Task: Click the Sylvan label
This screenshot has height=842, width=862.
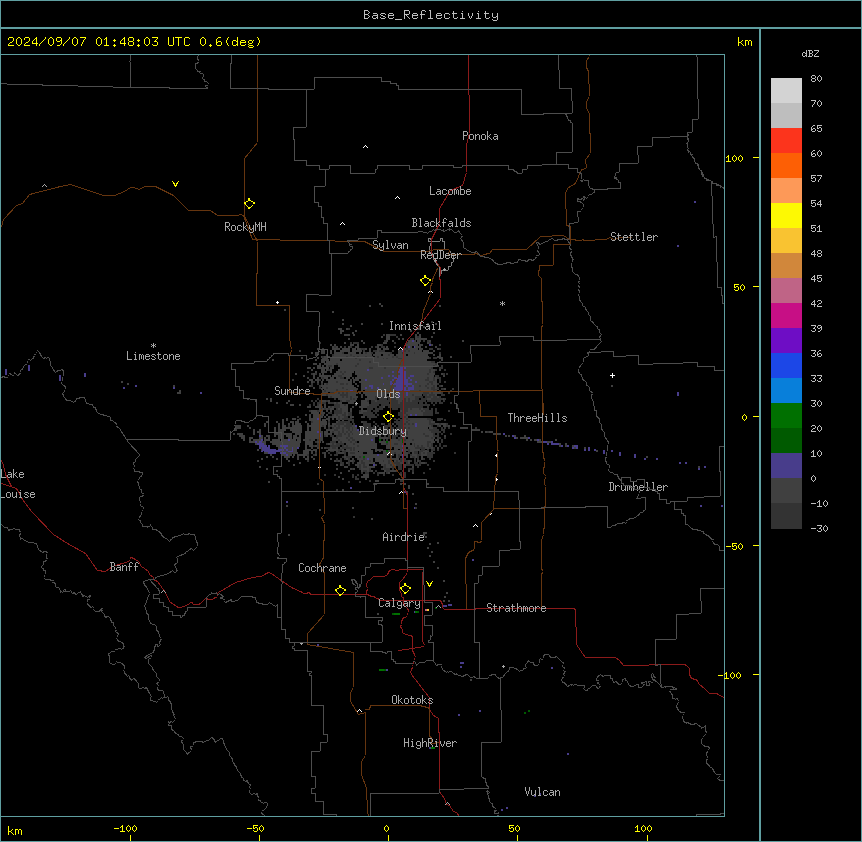Action: 390,245
